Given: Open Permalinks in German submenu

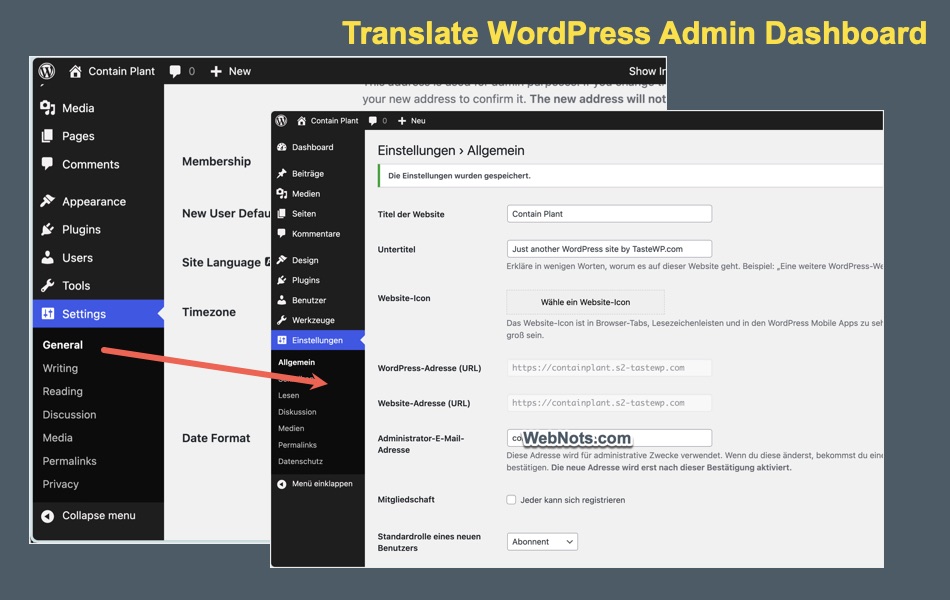Looking at the screenshot, I should pos(297,444).
